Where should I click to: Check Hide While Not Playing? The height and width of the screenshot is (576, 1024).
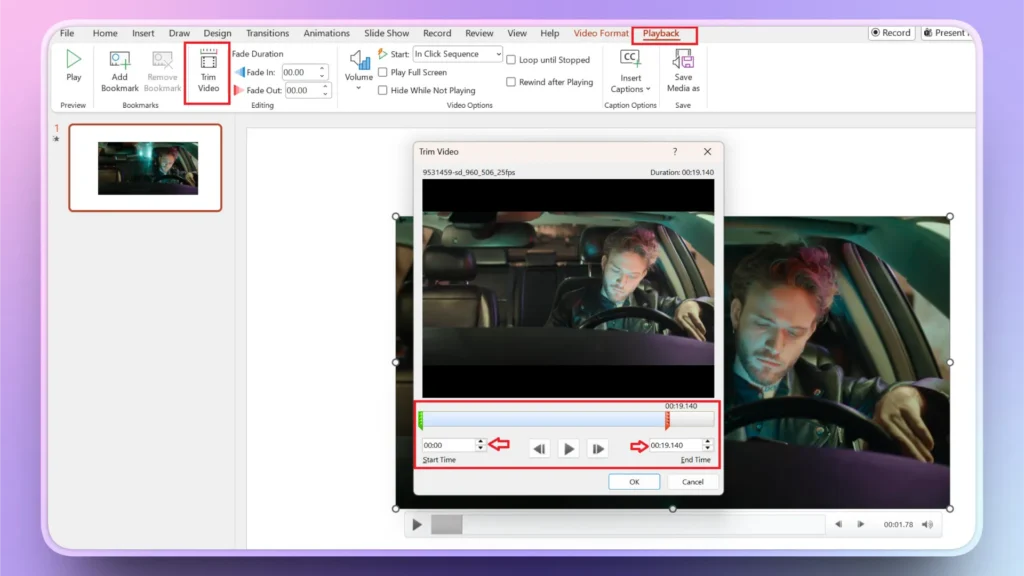pyautogui.click(x=383, y=91)
